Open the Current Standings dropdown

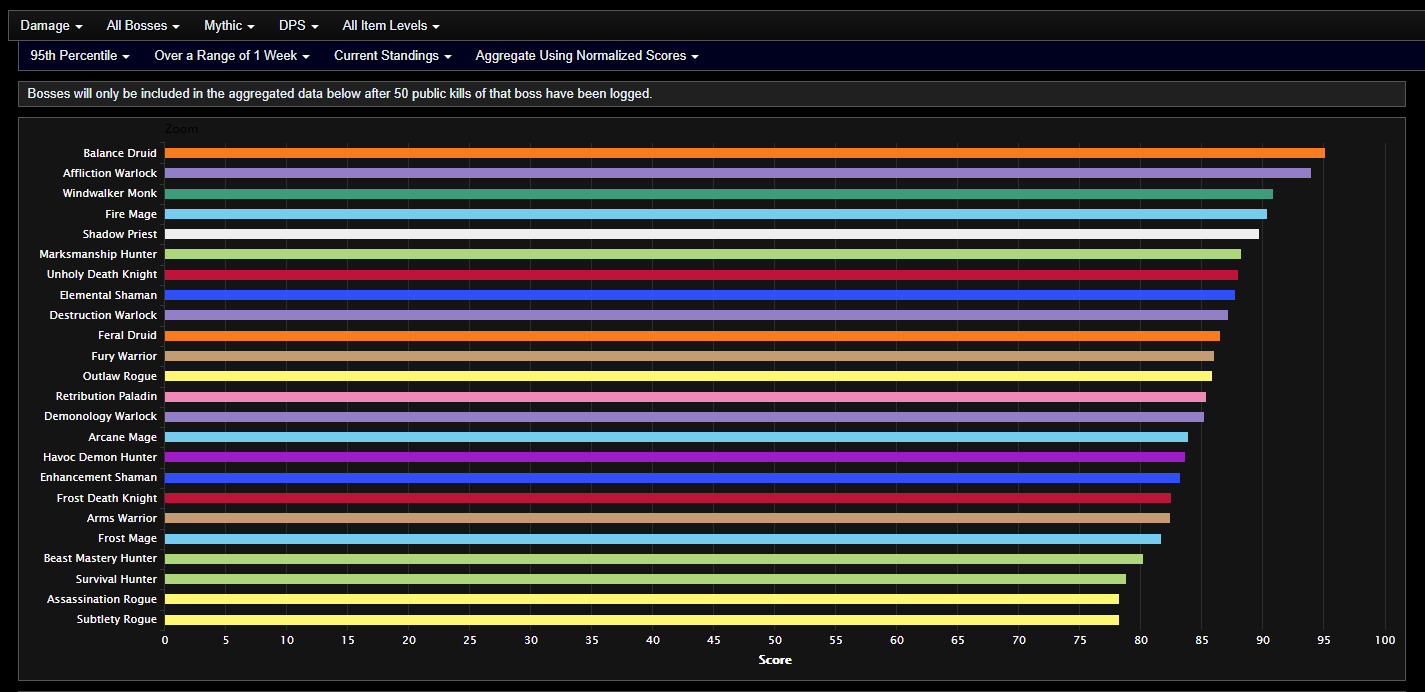(392, 56)
